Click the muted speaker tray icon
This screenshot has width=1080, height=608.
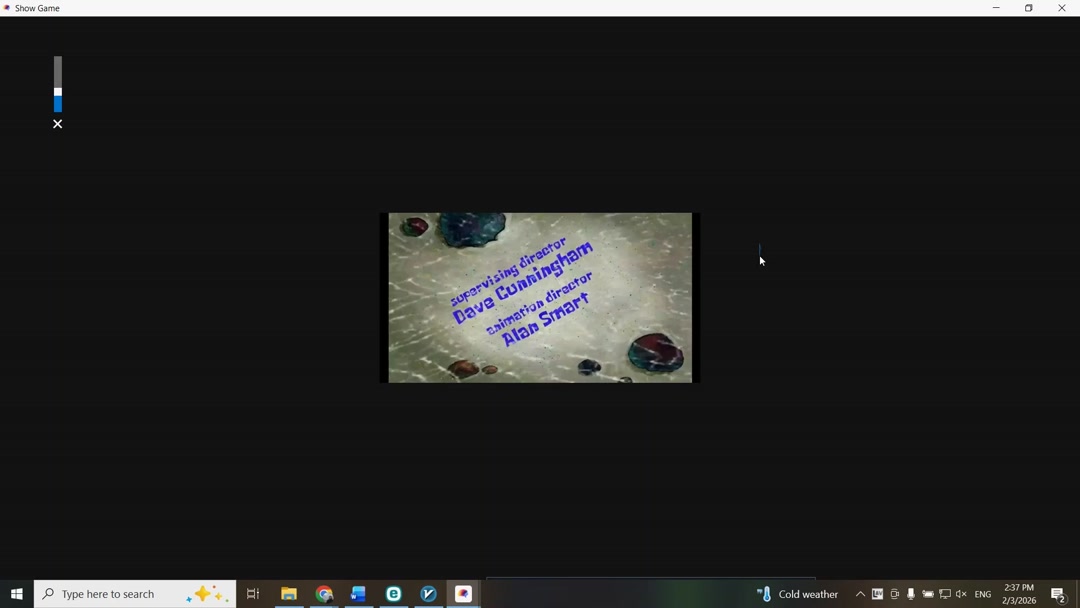962,594
